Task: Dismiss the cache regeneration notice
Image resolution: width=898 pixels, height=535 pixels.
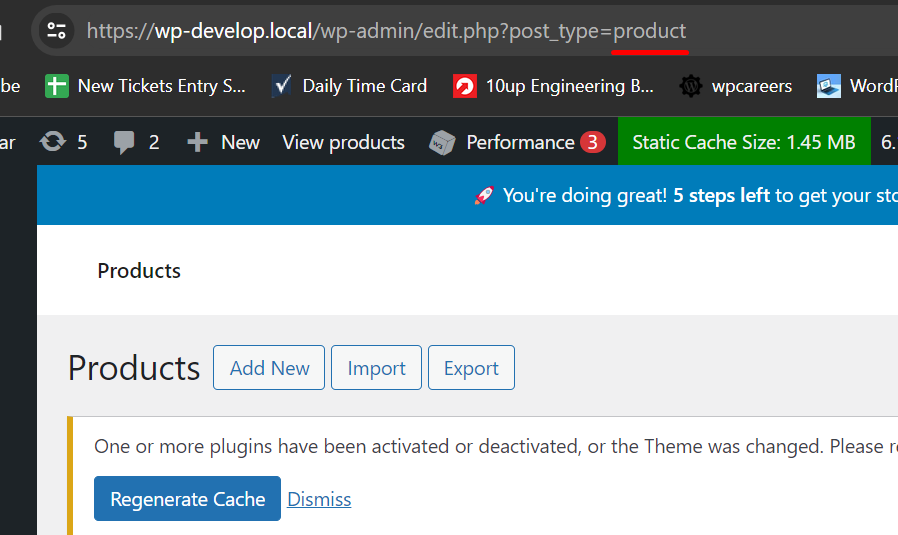Action: click(x=319, y=499)
